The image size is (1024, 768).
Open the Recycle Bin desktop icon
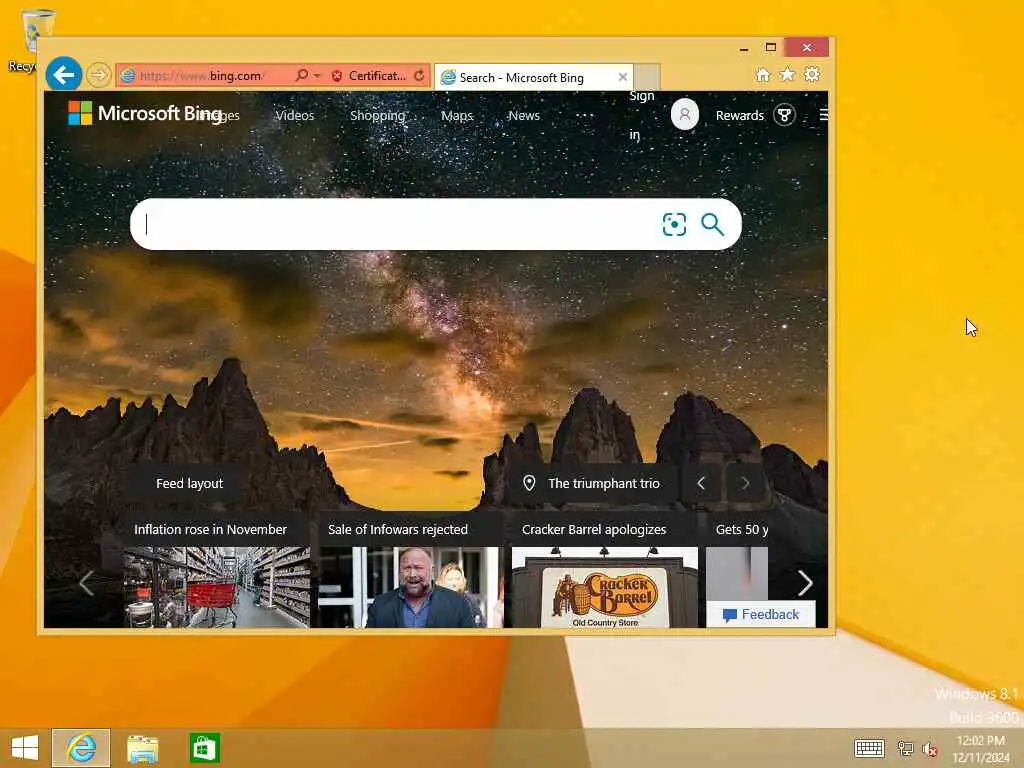(x=31, y=40)
